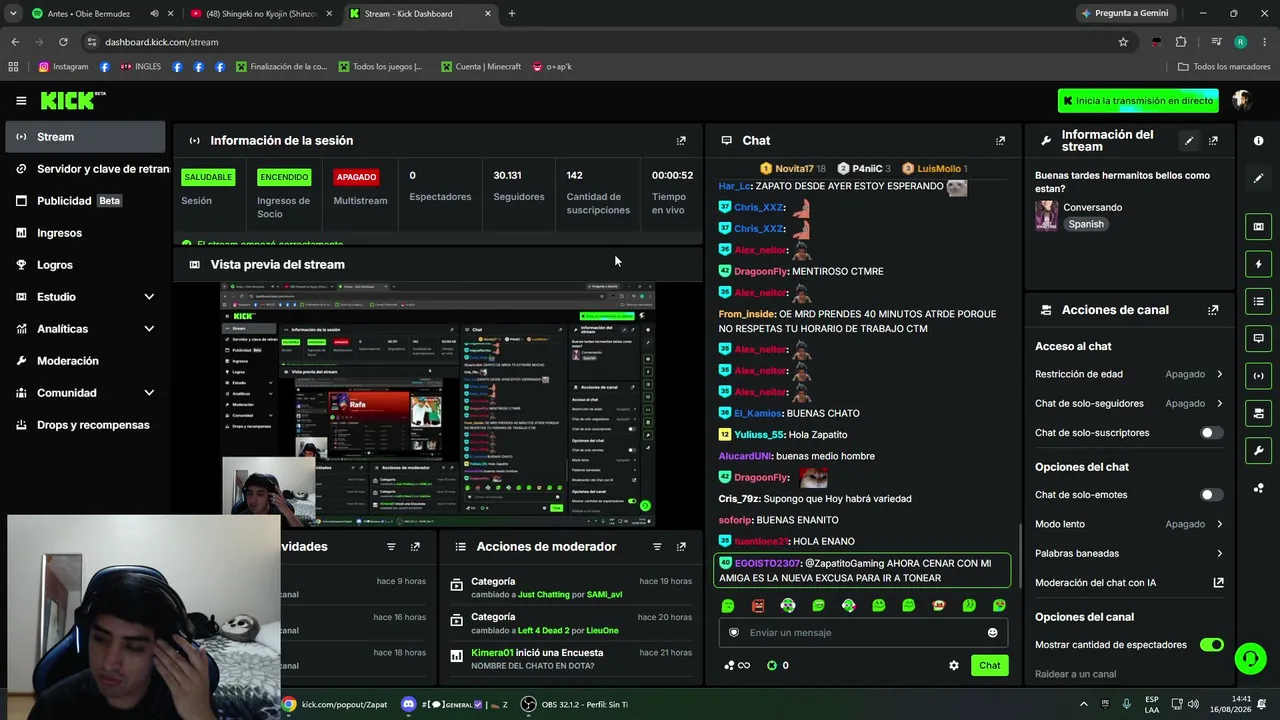Reload the page with the refresh button
Screen dimensions: 1280x720
click(x=63, y=42)
